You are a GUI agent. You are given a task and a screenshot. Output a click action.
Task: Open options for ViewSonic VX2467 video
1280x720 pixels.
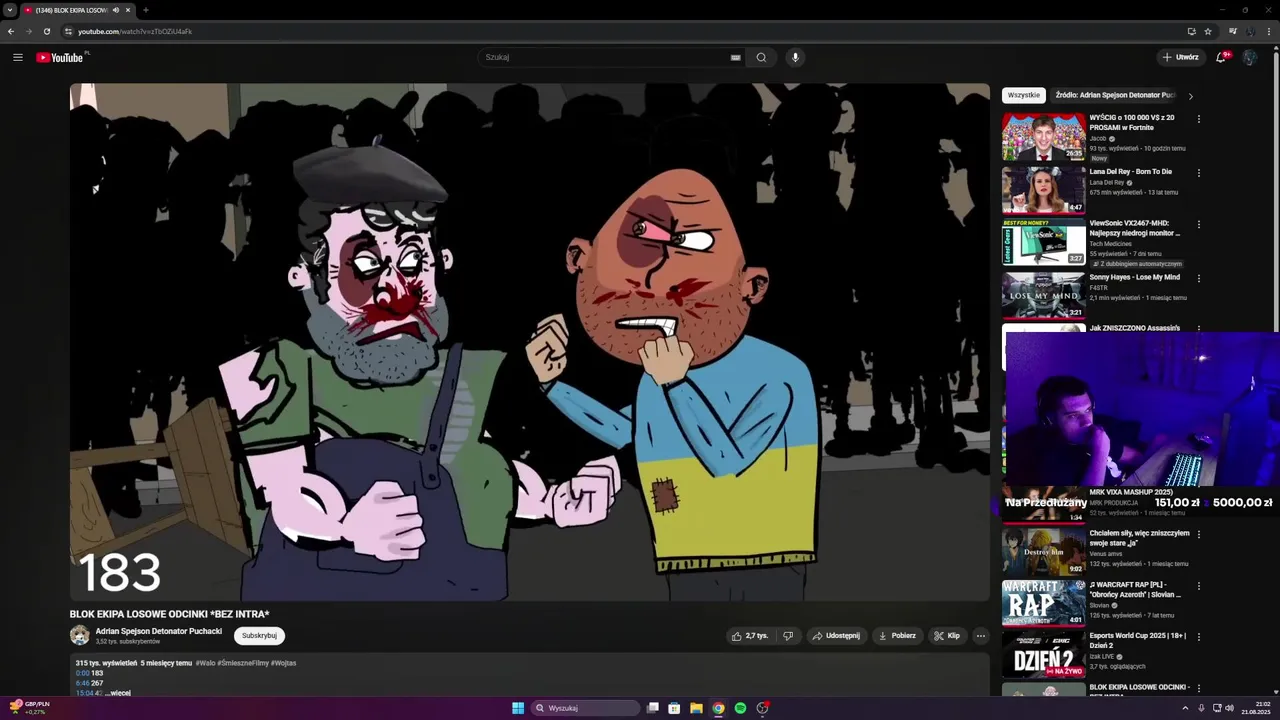[x=1198, y=225]
